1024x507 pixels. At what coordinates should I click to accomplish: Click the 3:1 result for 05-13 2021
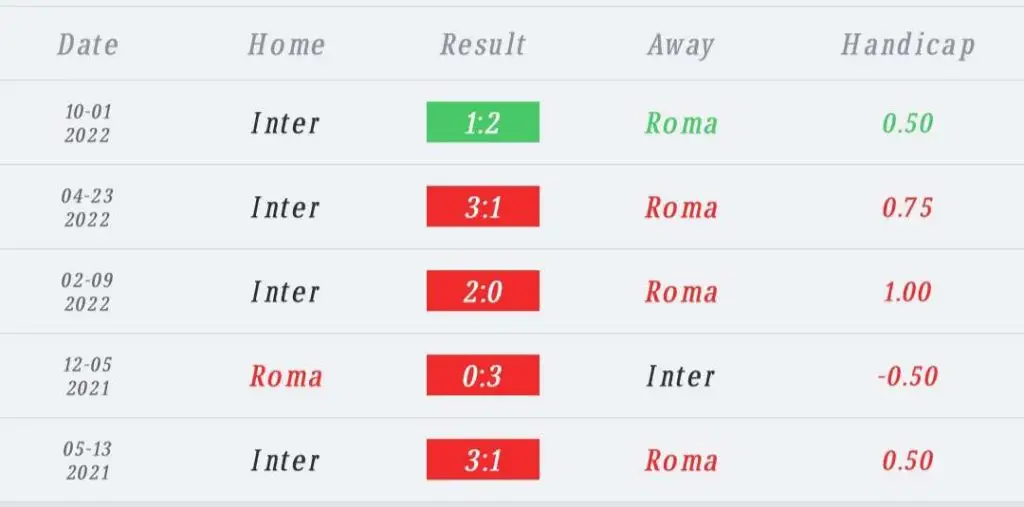point(483,459)
